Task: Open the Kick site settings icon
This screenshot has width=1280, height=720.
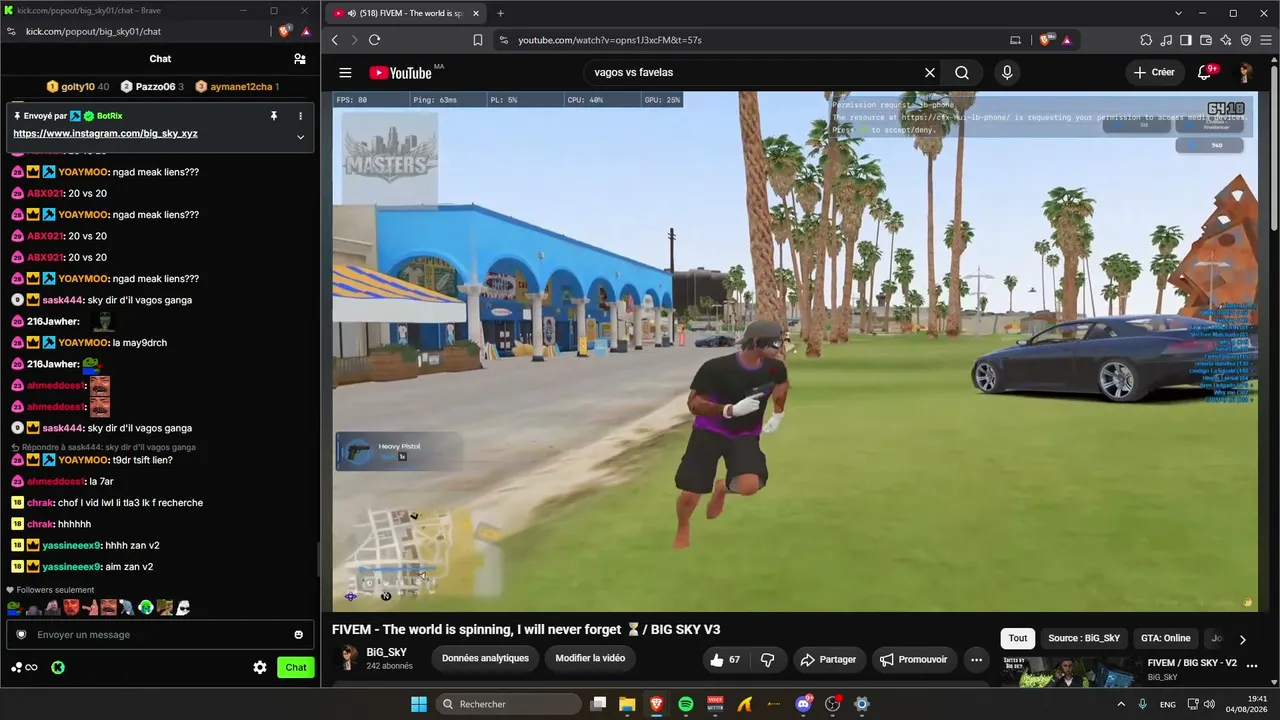Action: point(11,31)
